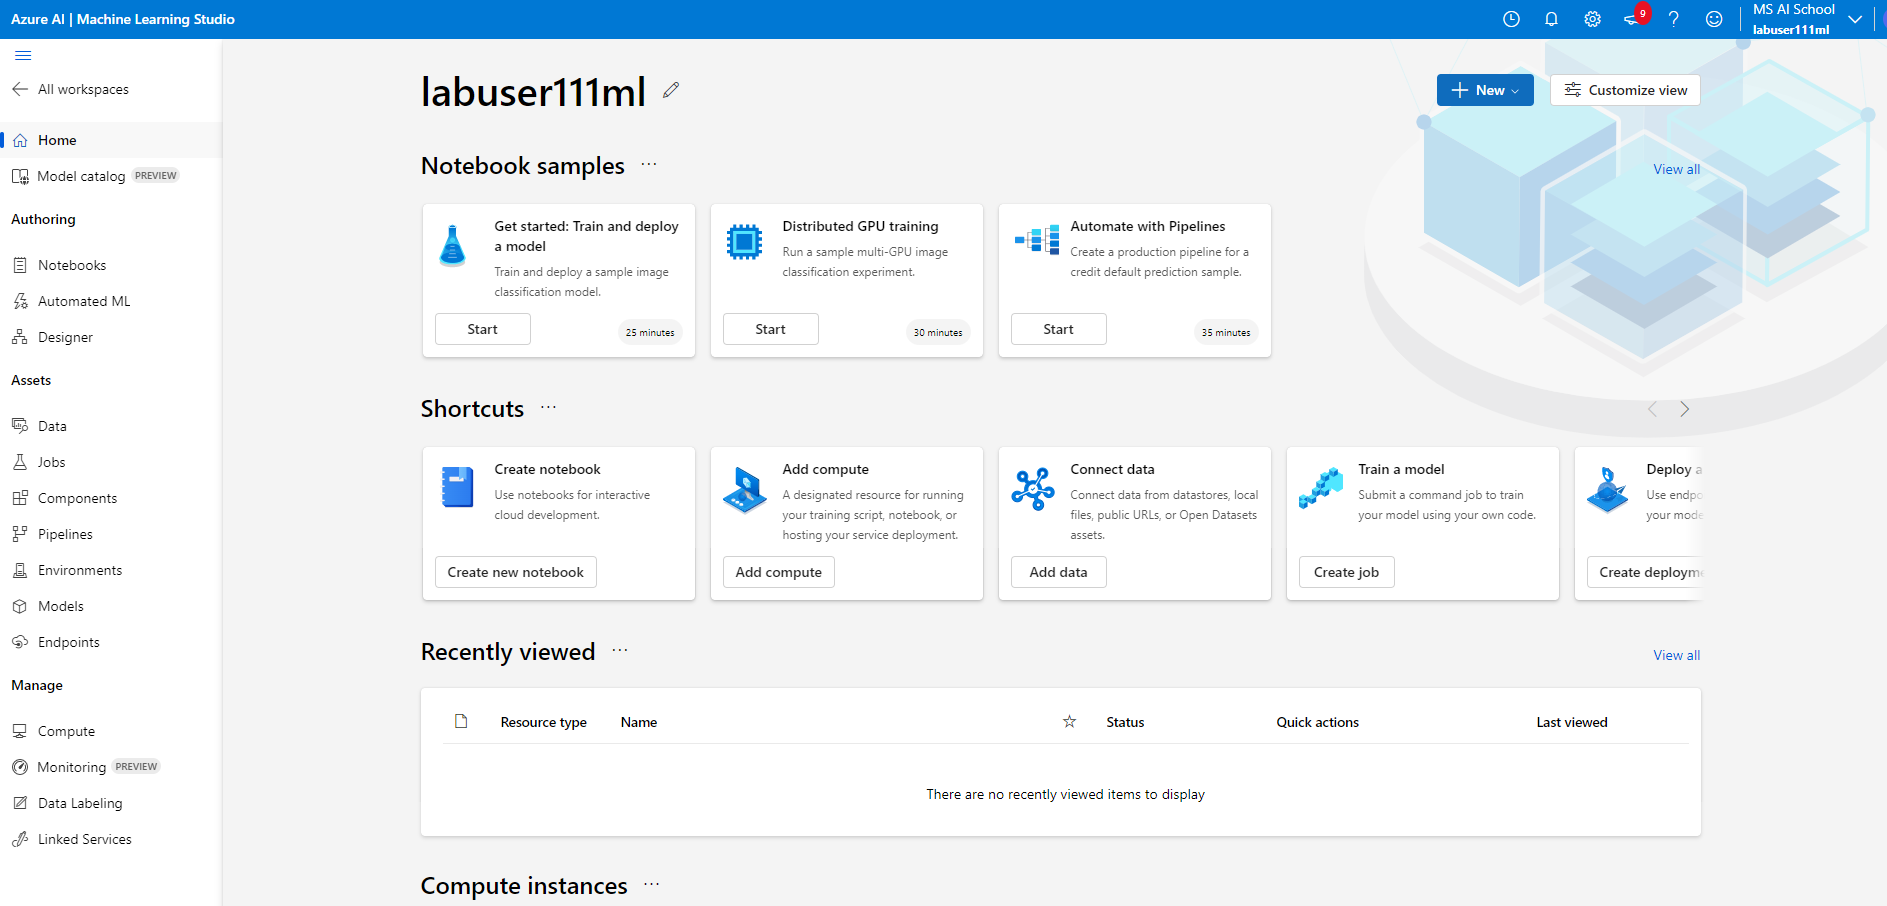Click the document icon in table header

coord(461,721)
